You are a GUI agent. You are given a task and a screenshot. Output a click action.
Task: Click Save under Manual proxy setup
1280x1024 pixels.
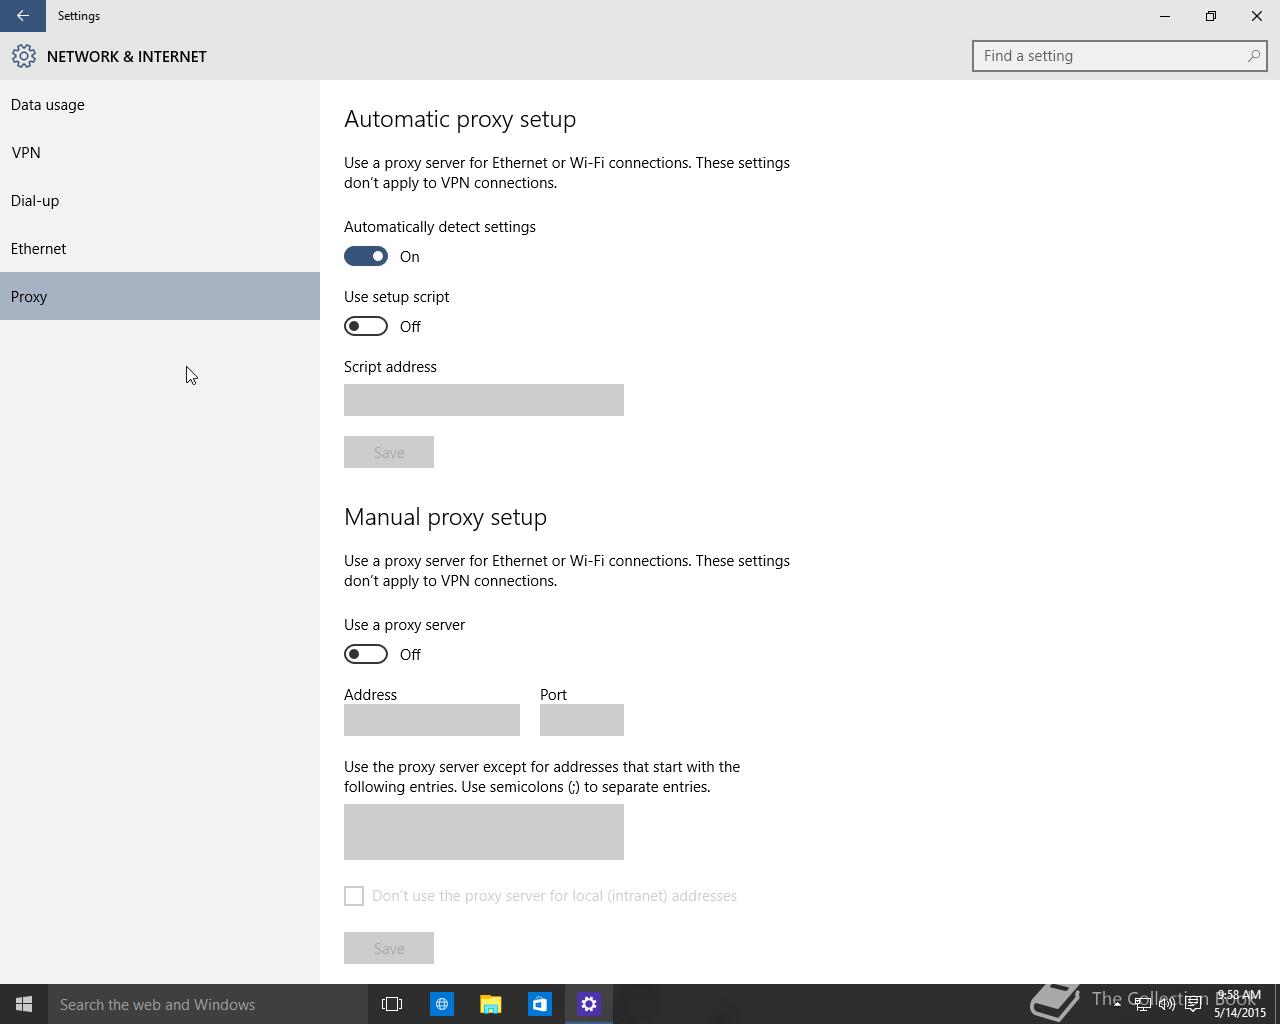[389, 948]
